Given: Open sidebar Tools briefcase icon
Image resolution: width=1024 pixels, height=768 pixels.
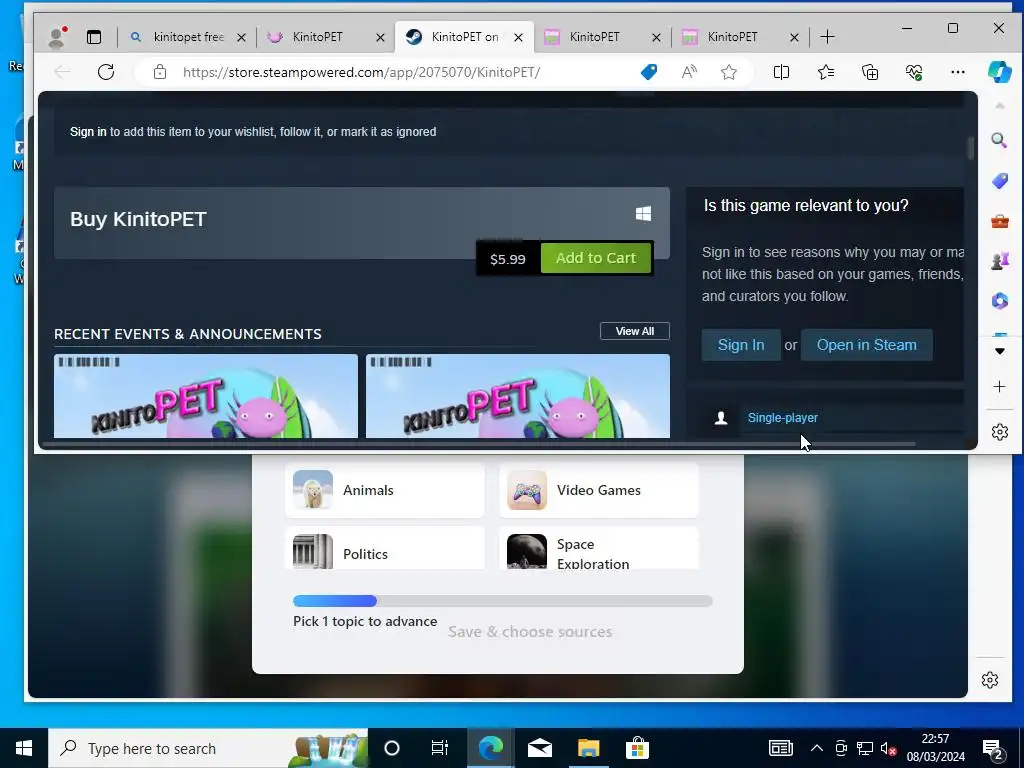Looking at the screenshot, I should click(1000, 221).
